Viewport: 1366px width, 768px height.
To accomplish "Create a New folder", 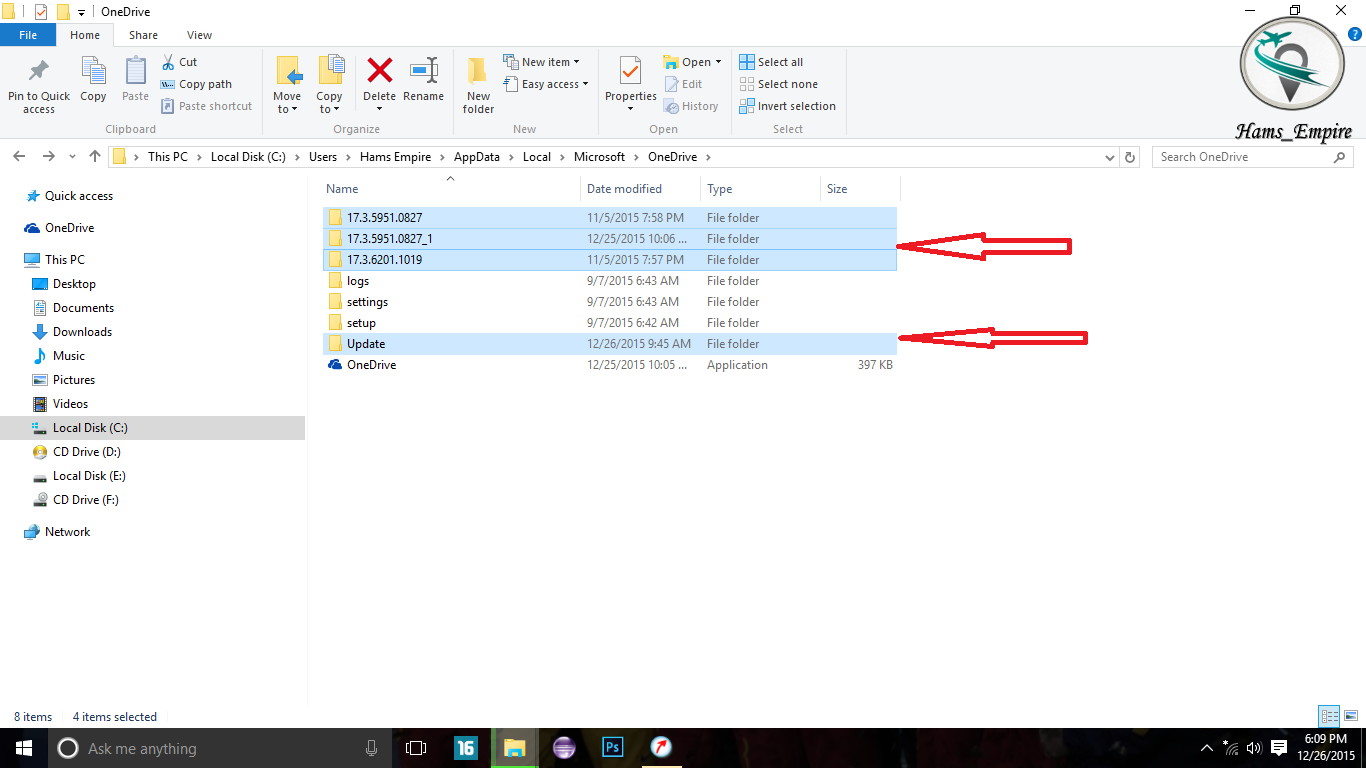I will pos(478,85).
